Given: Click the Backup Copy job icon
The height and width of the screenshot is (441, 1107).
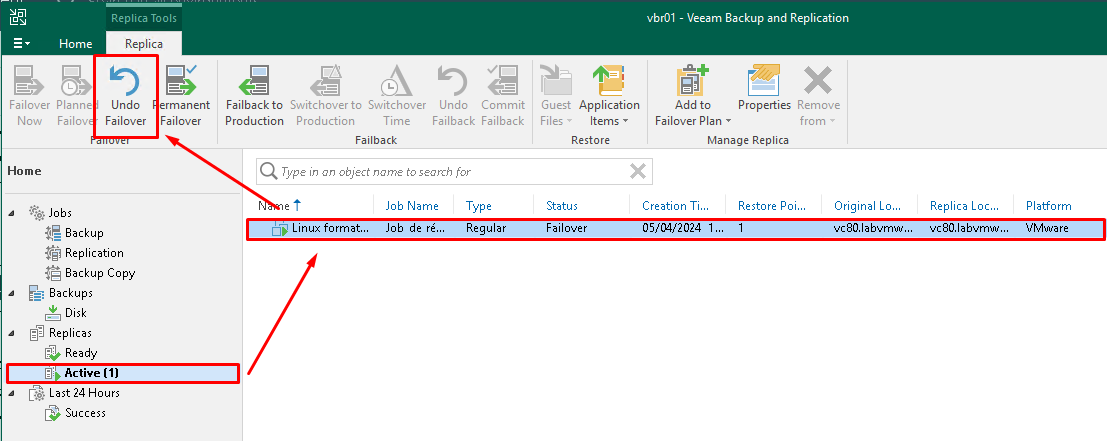Looking at the screenshot, I should pyautogui.click(x=53, y=272).
